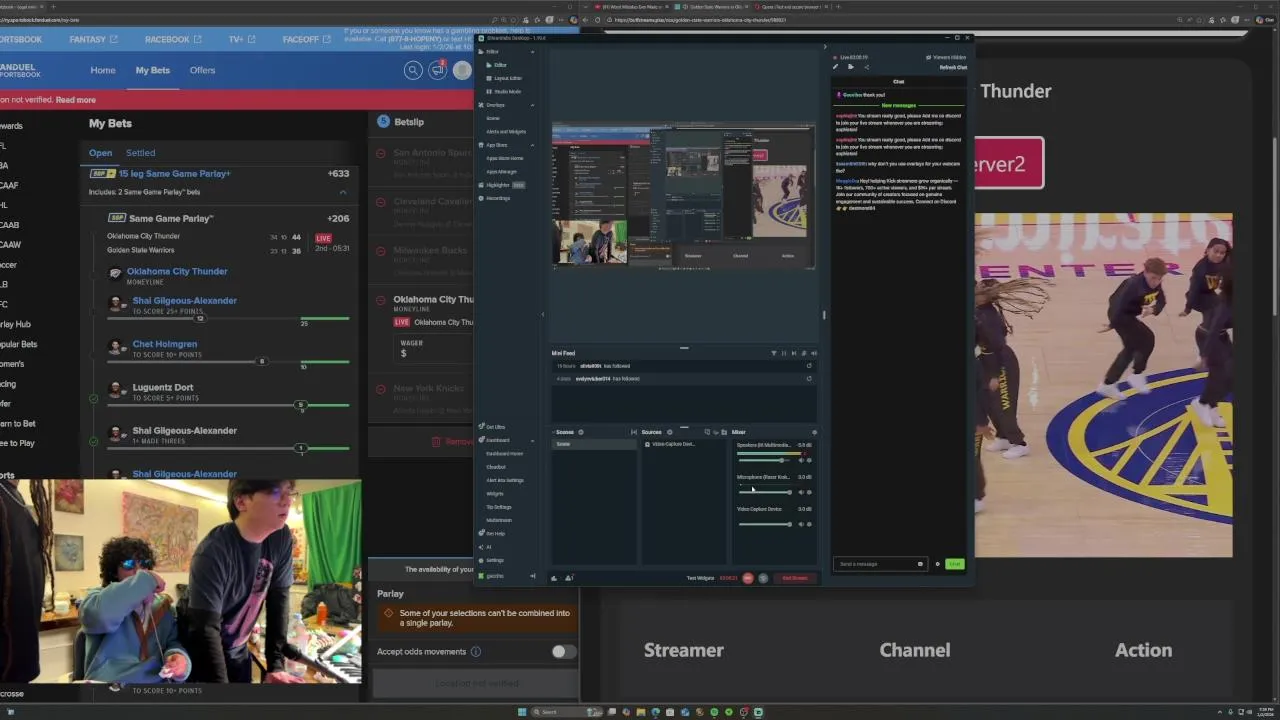Select Video Capture Device source row

point(683,444)
